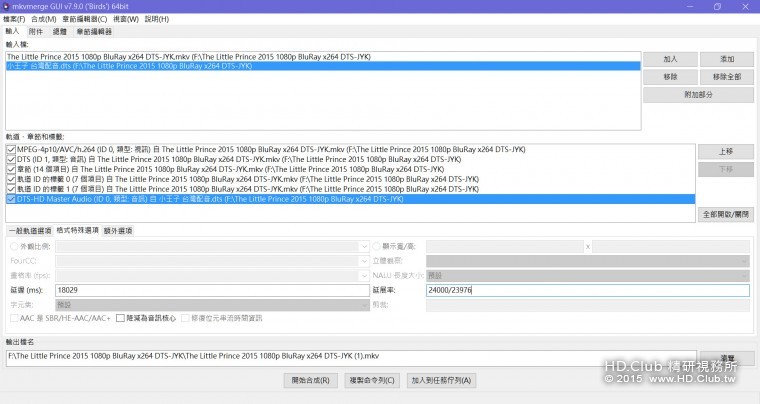The height and width of the screenshot is (404, 760).
Task: Select the 外觀比例 radio button
Action: (14, 246)
